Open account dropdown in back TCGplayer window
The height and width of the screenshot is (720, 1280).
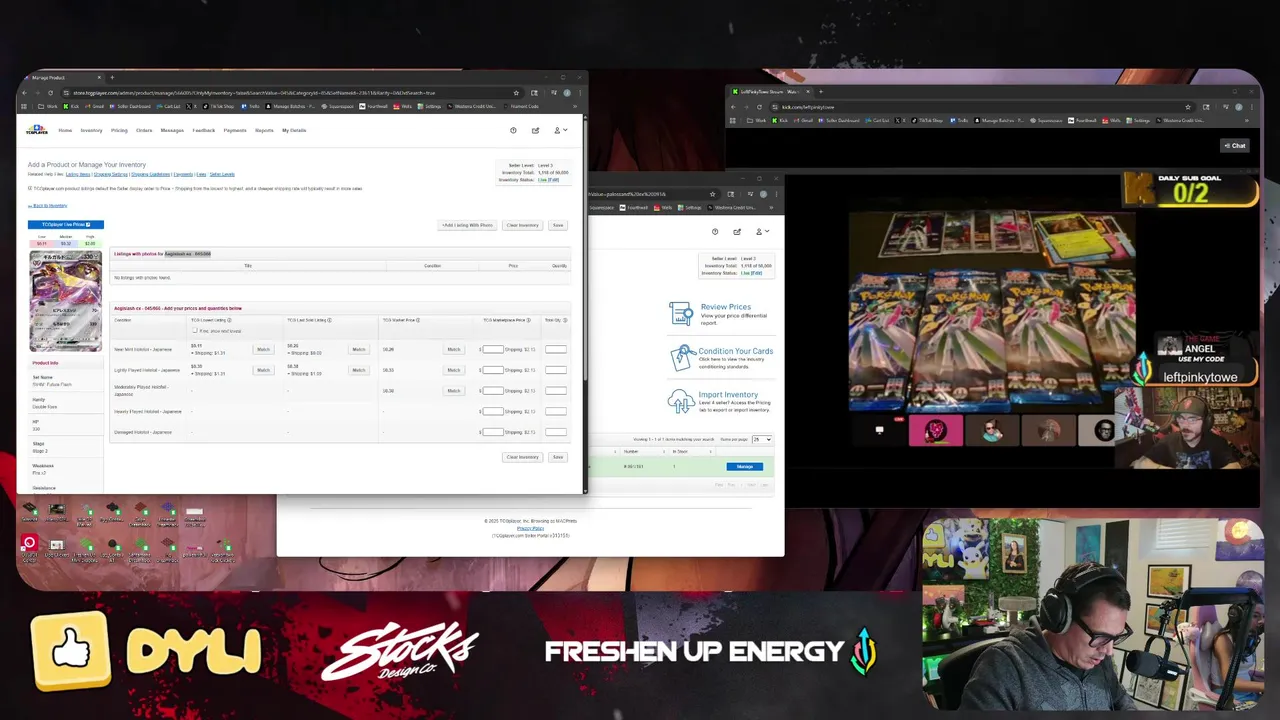point(762,232)
